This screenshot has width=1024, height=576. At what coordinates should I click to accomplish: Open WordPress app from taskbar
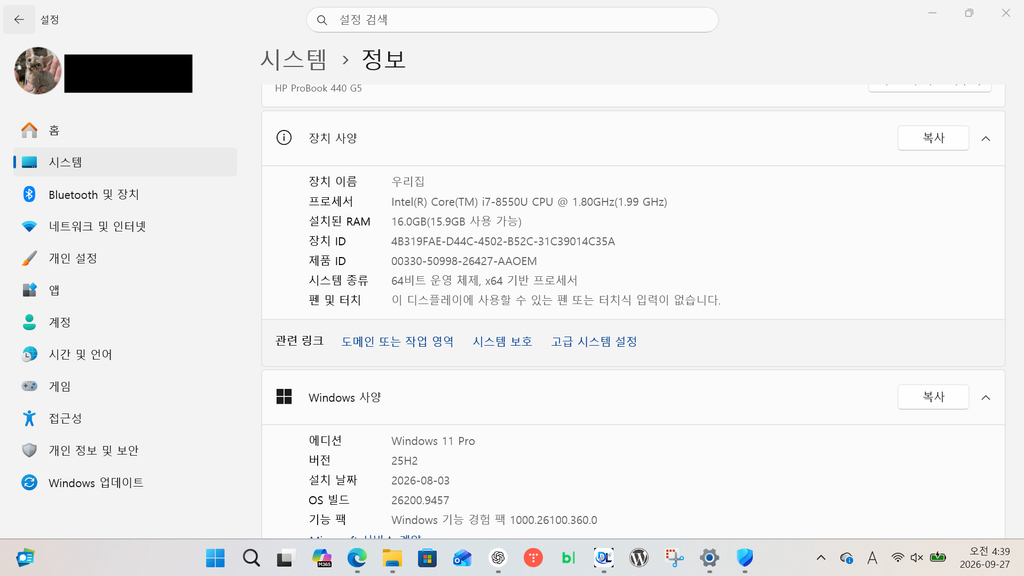pos(639,558)
